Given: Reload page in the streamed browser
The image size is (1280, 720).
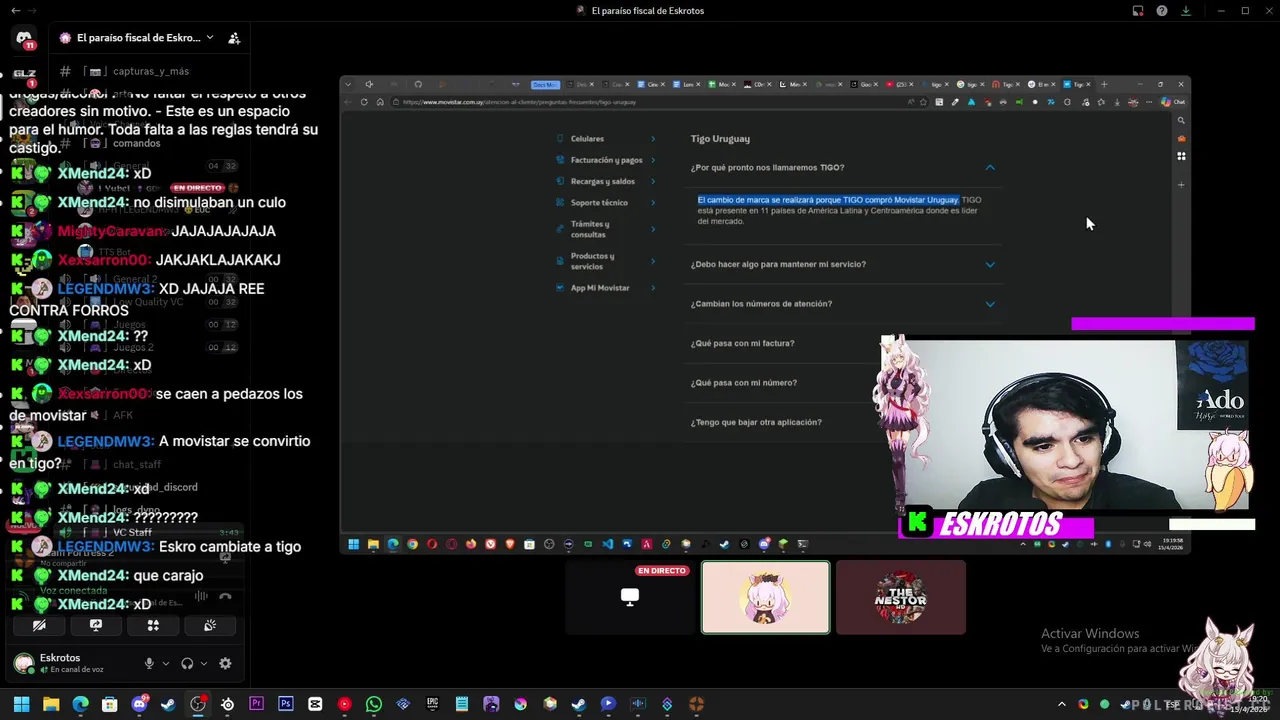Looking at the screenshot, I should 364,102.
